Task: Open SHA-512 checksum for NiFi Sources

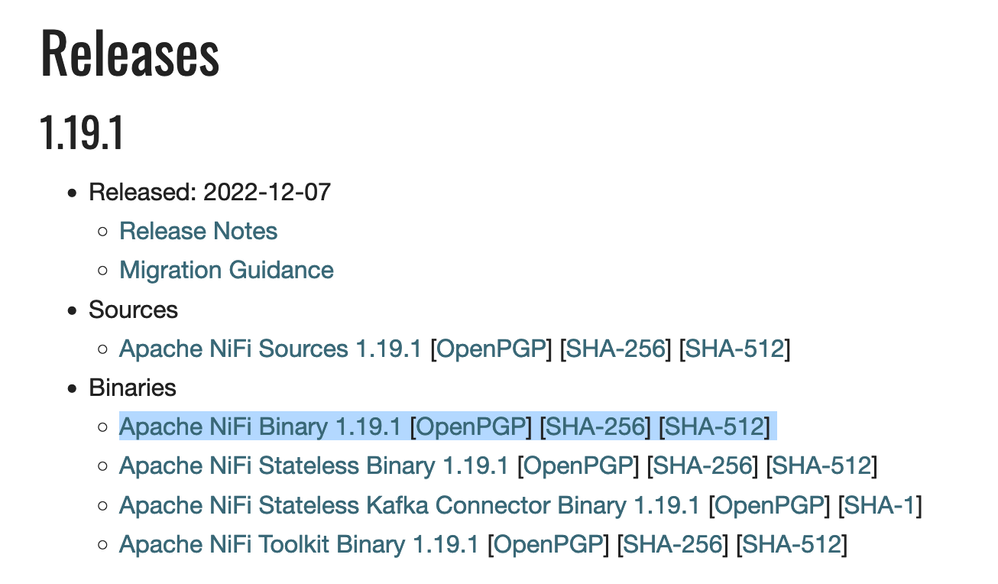Action: tap(735, 349)
